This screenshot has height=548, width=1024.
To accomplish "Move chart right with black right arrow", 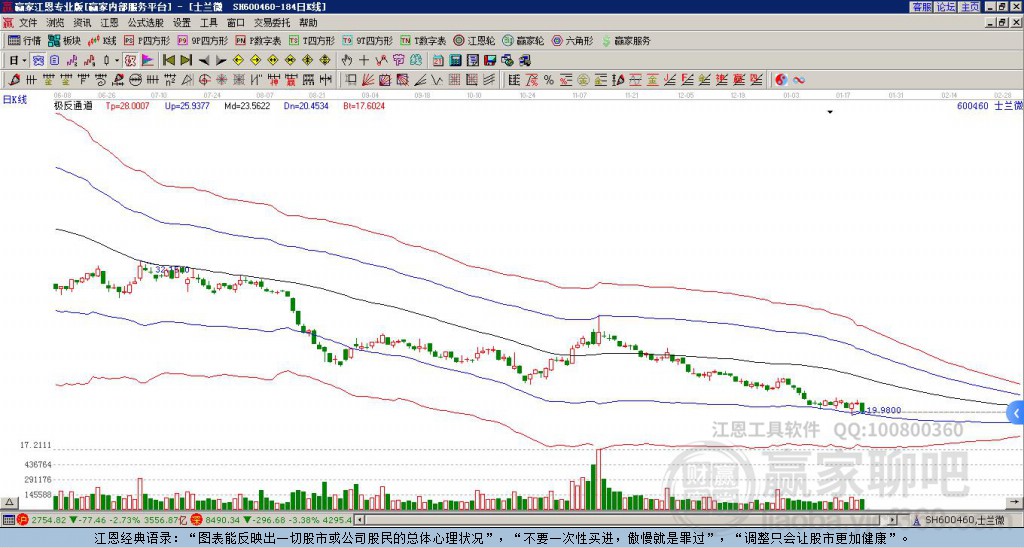I will 221,61.
